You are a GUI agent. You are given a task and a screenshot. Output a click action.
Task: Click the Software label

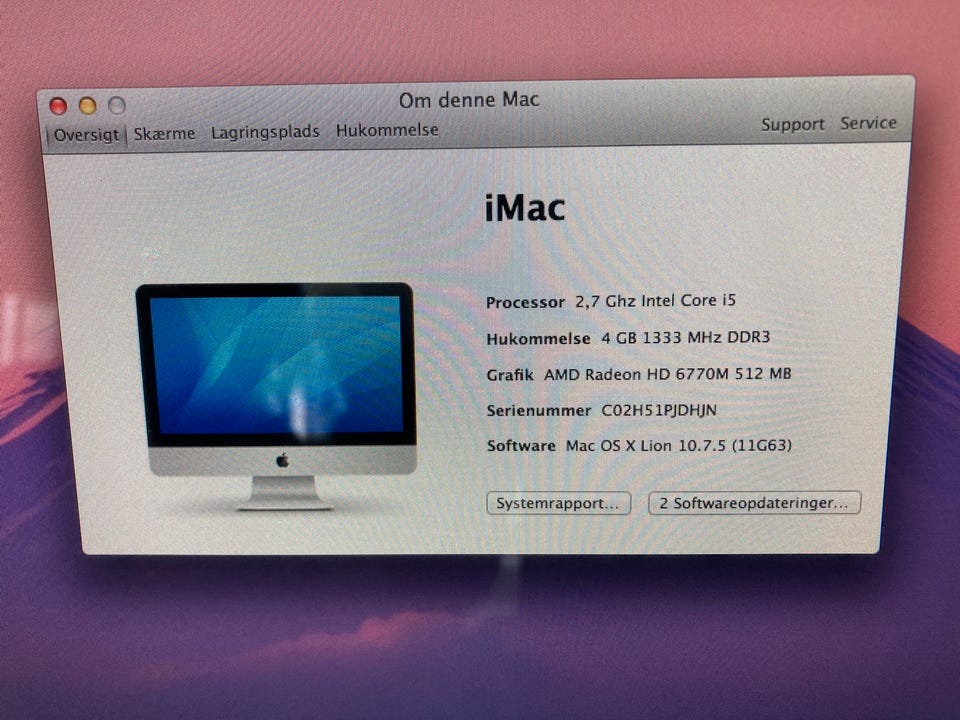click(x=521, y=446)
